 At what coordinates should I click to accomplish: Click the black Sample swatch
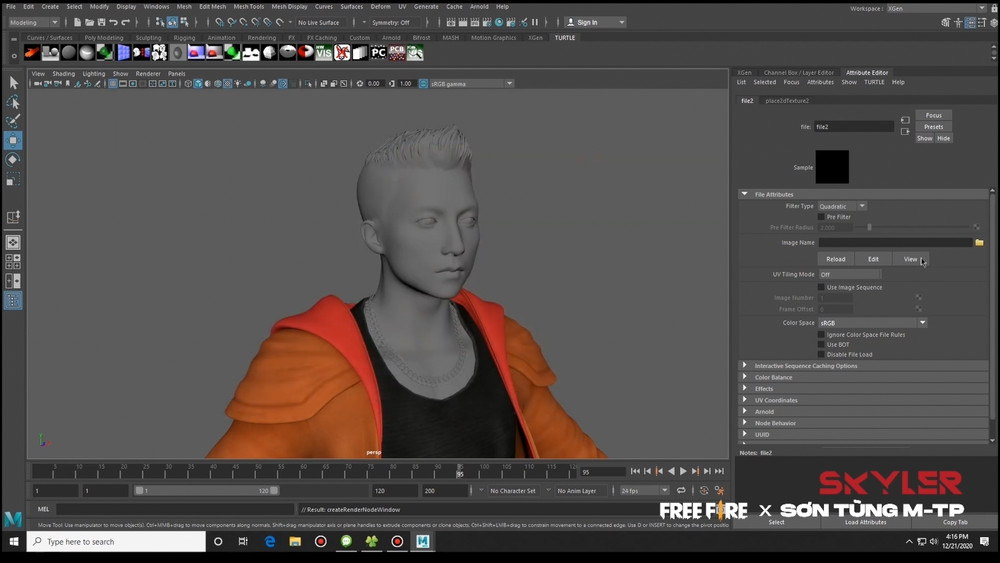tap(832, 167)
